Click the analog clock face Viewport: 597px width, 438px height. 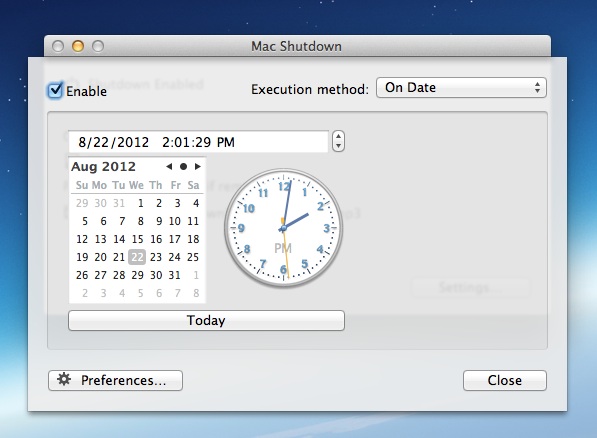284,228
